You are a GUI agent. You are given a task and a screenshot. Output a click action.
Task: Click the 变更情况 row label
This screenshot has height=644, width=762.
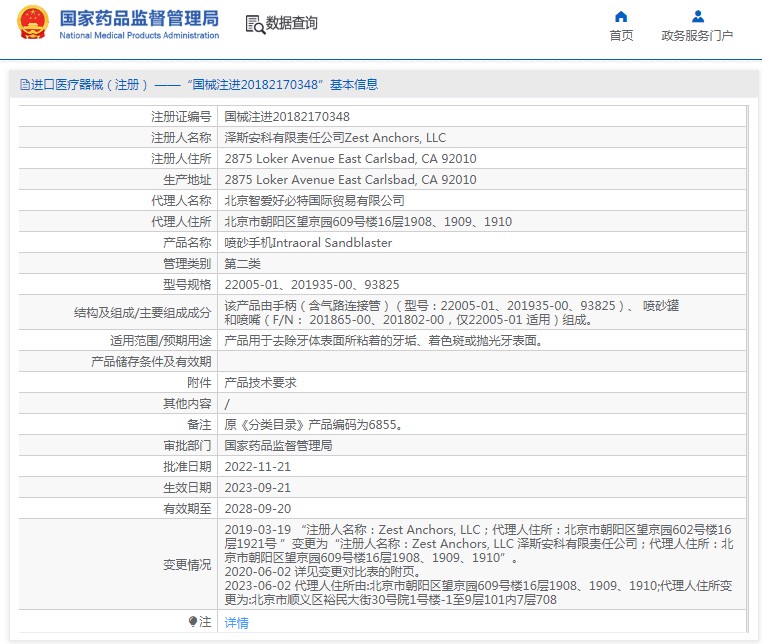tap(187, 564)
